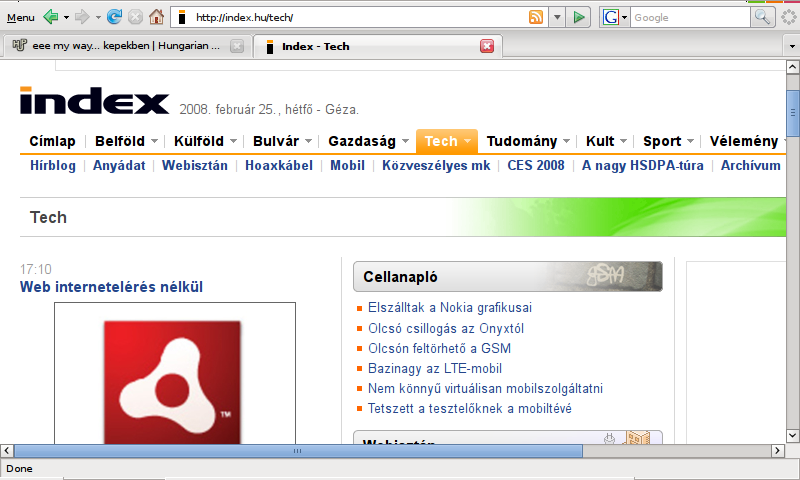Image resolution: width=800 pixels, height=480 pixels.
Task: Open the search engine selector dropdown arrow
Action: point(624,18)
